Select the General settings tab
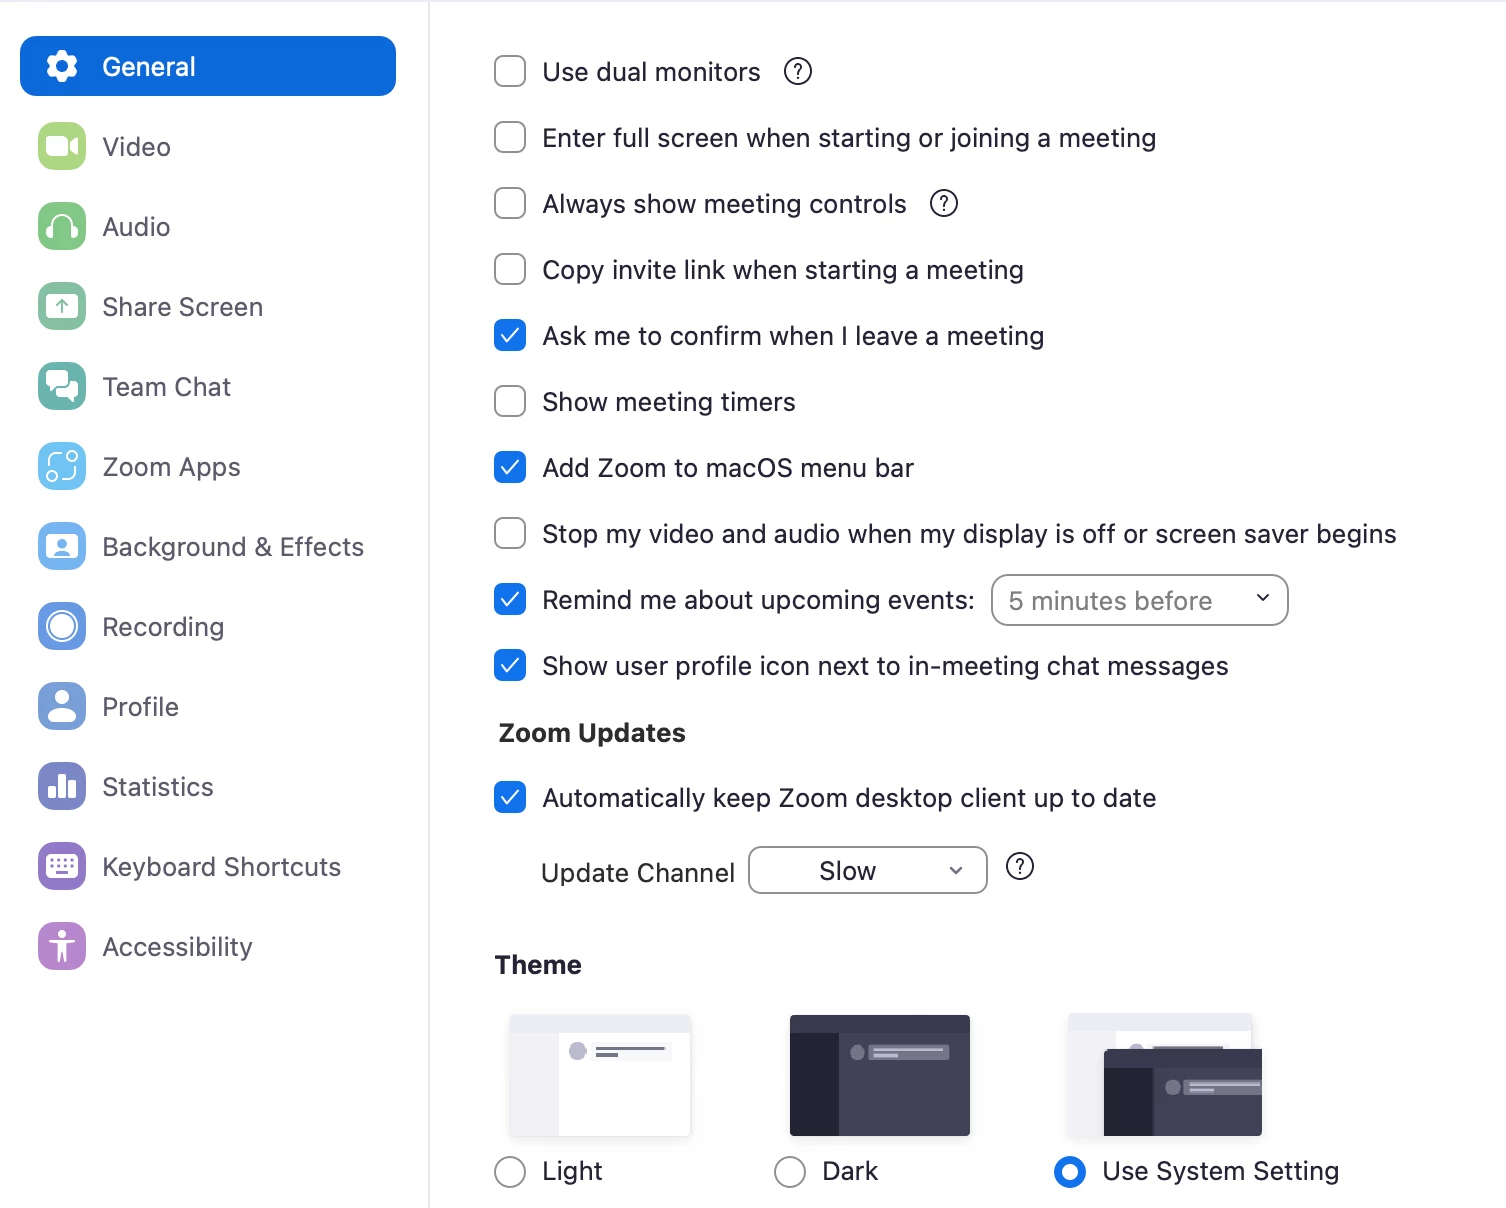This screenshot has width=1506, height=1208. pos(208,66)
